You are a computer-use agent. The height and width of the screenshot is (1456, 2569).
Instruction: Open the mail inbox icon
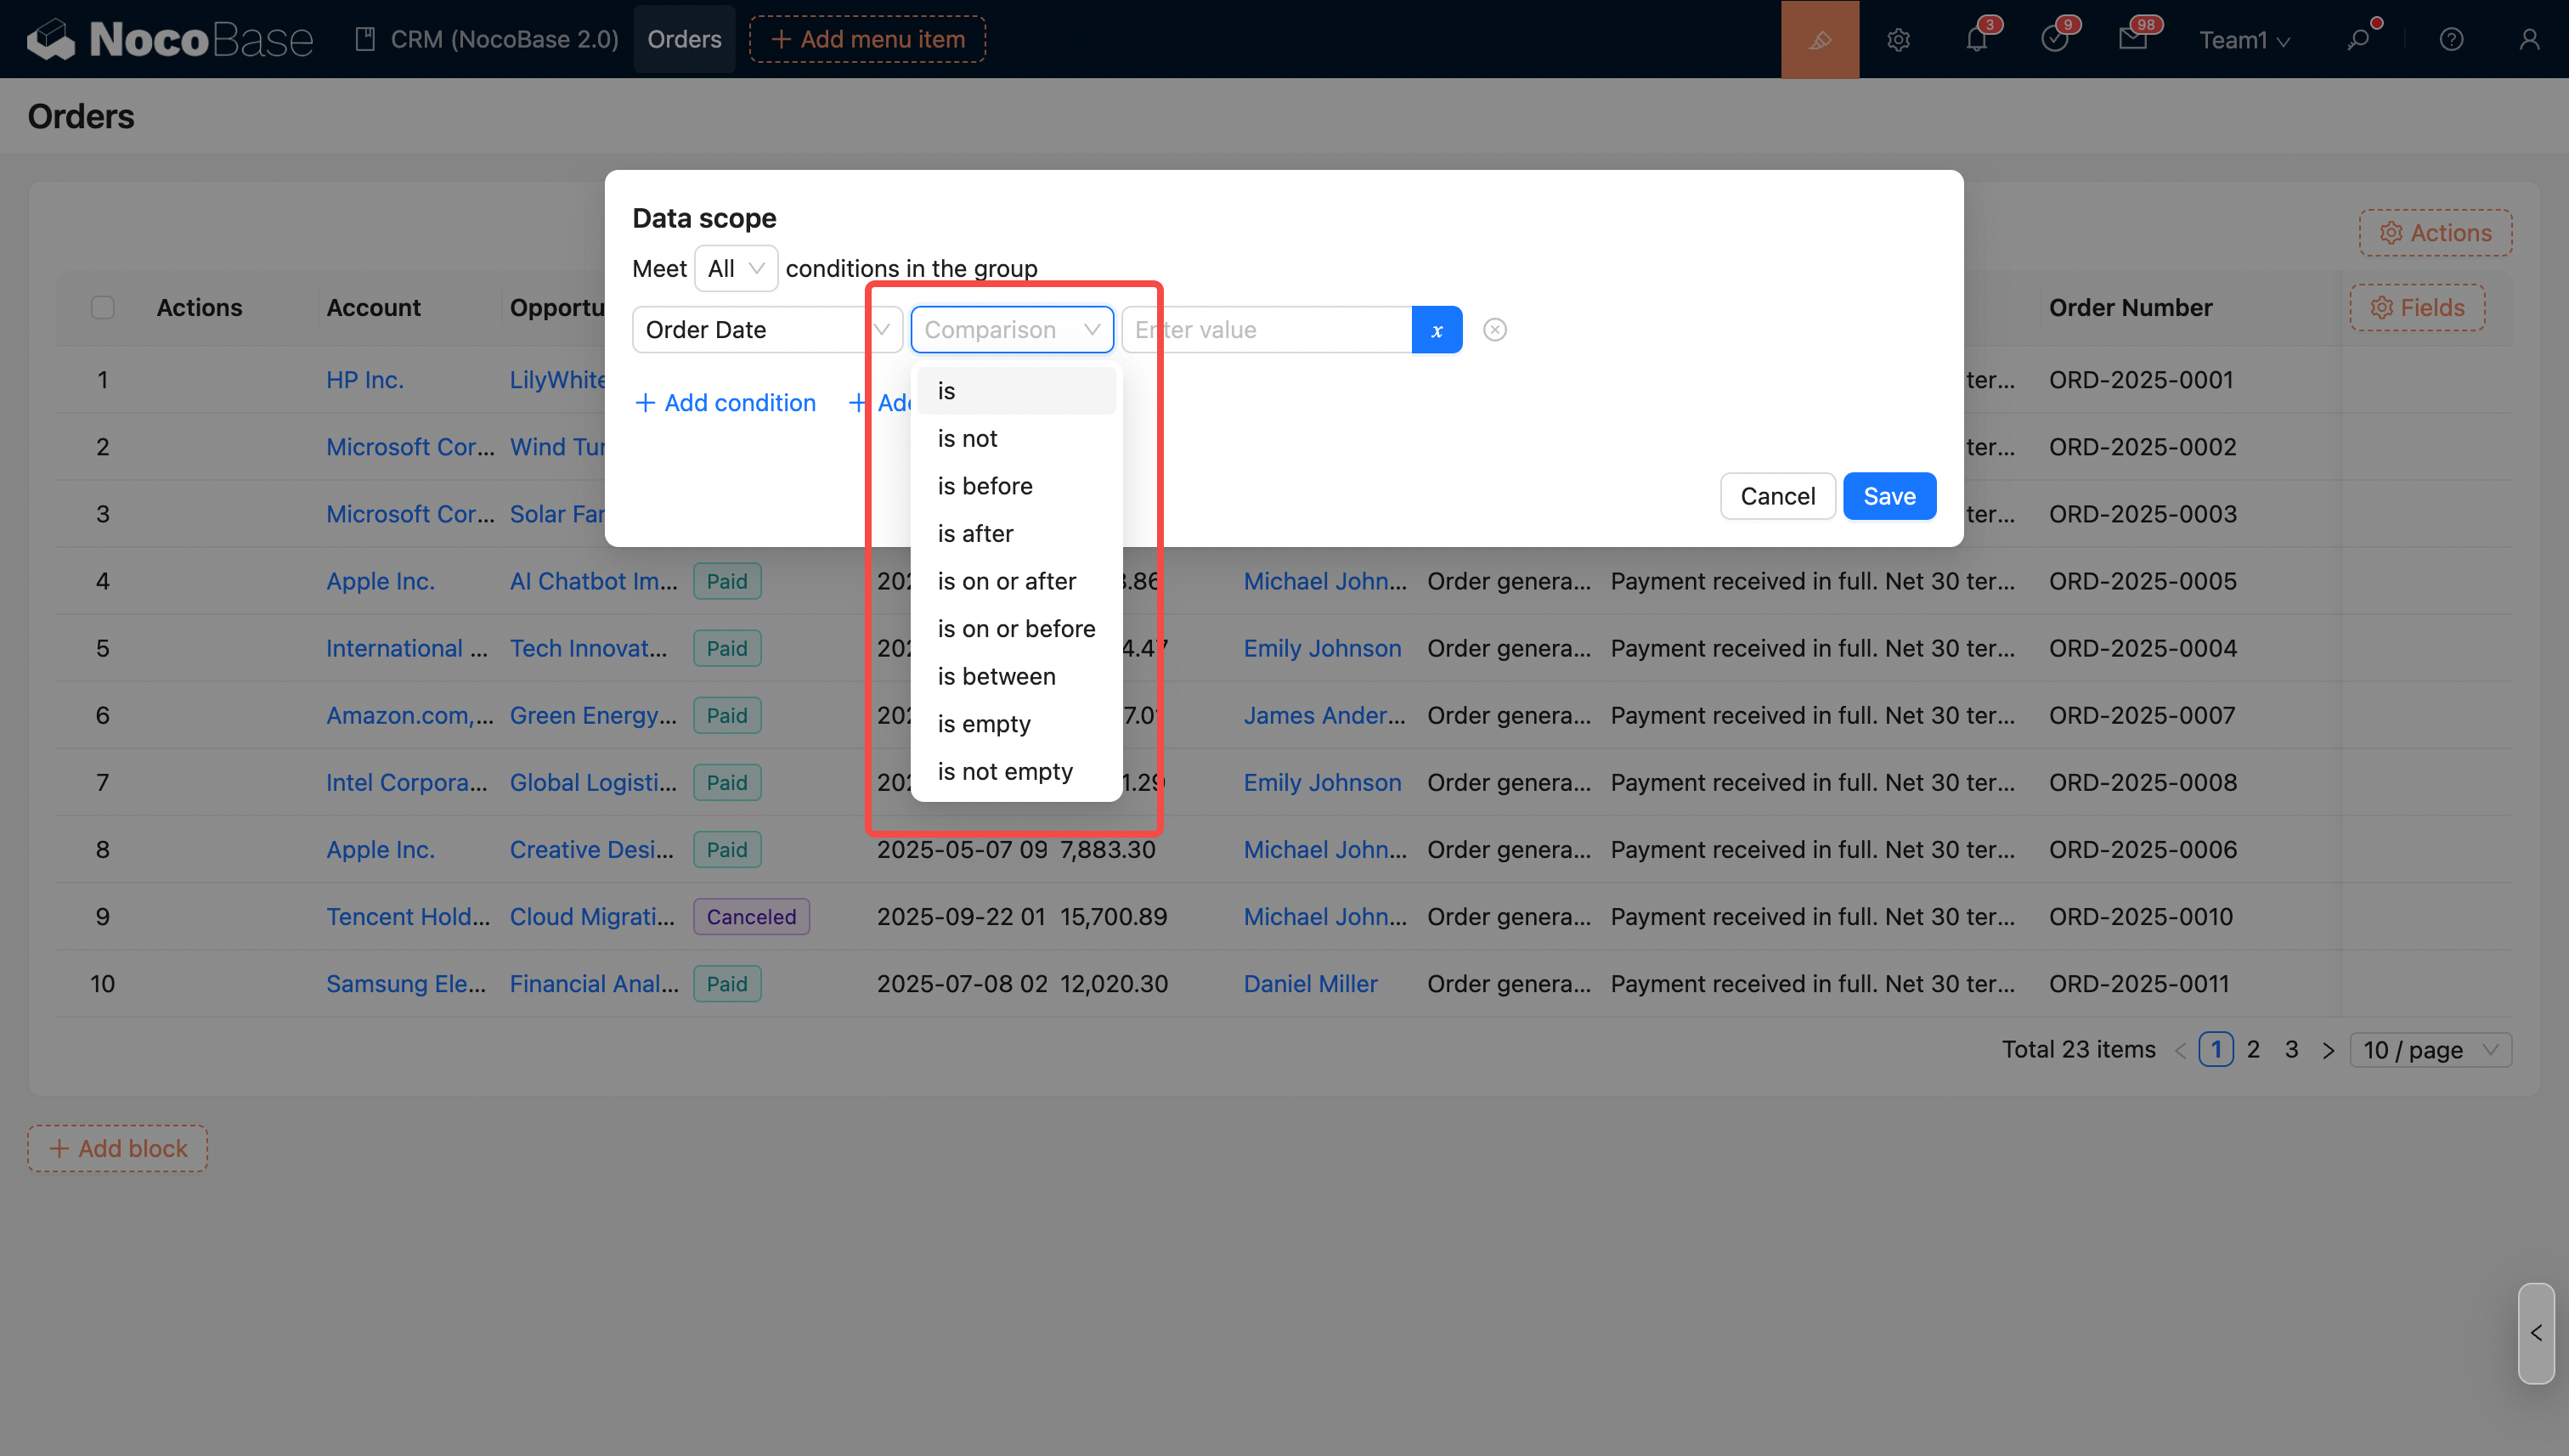pos(2132,39)
